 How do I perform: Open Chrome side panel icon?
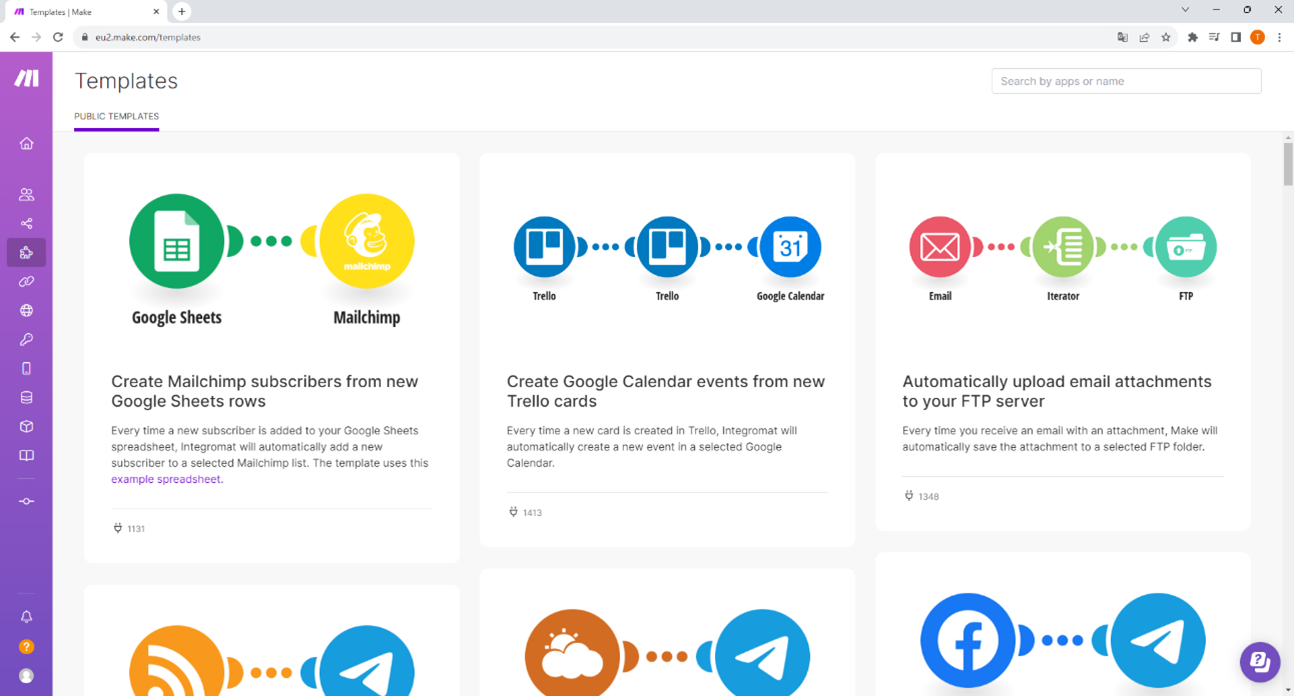point(1236,37)
